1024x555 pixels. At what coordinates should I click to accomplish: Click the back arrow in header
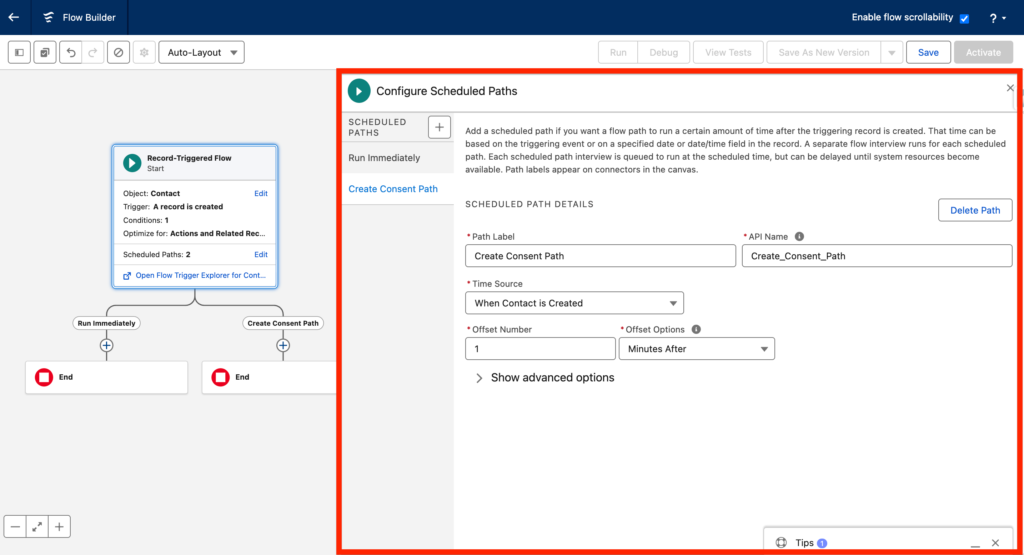pos(14,17)
